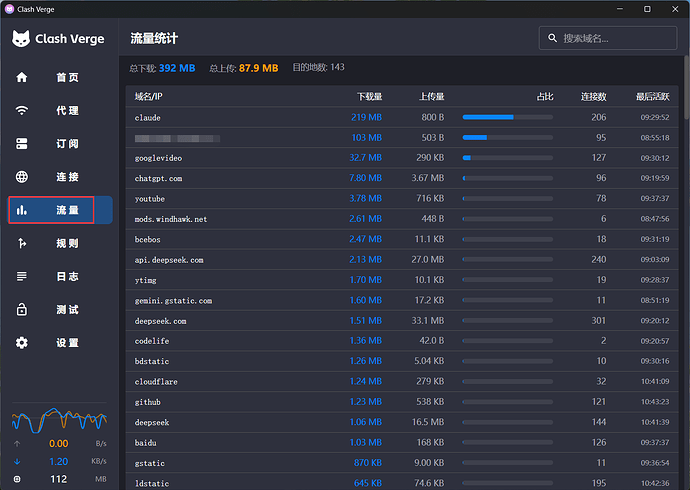The height and width of the screenshot is (490, 690).
Task: Select the claude domain row
Action: 402,117
